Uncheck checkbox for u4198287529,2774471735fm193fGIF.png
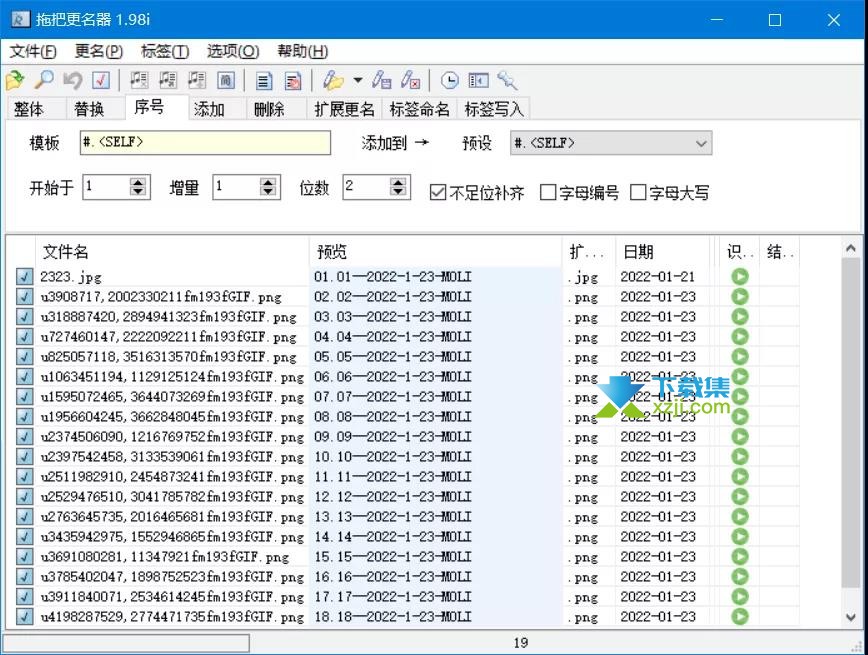The height and width of the screenshot is (655, 868). pos(24,616)
